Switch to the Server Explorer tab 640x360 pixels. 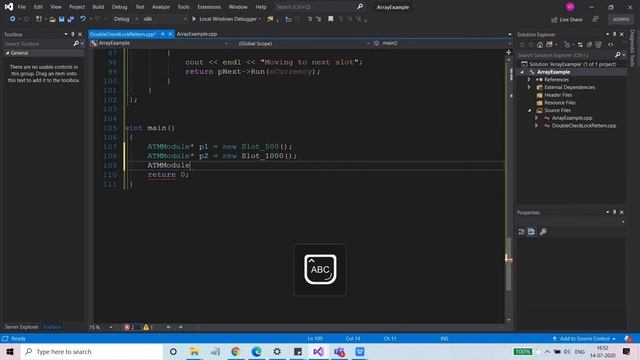[x=21, y=327]
